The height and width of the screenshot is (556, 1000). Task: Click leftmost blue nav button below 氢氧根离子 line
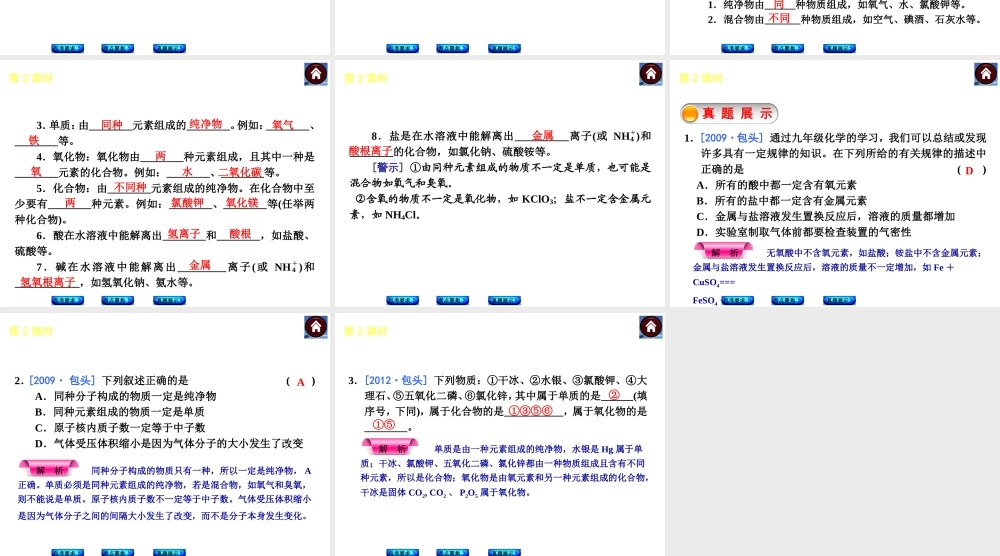(68, 300)
